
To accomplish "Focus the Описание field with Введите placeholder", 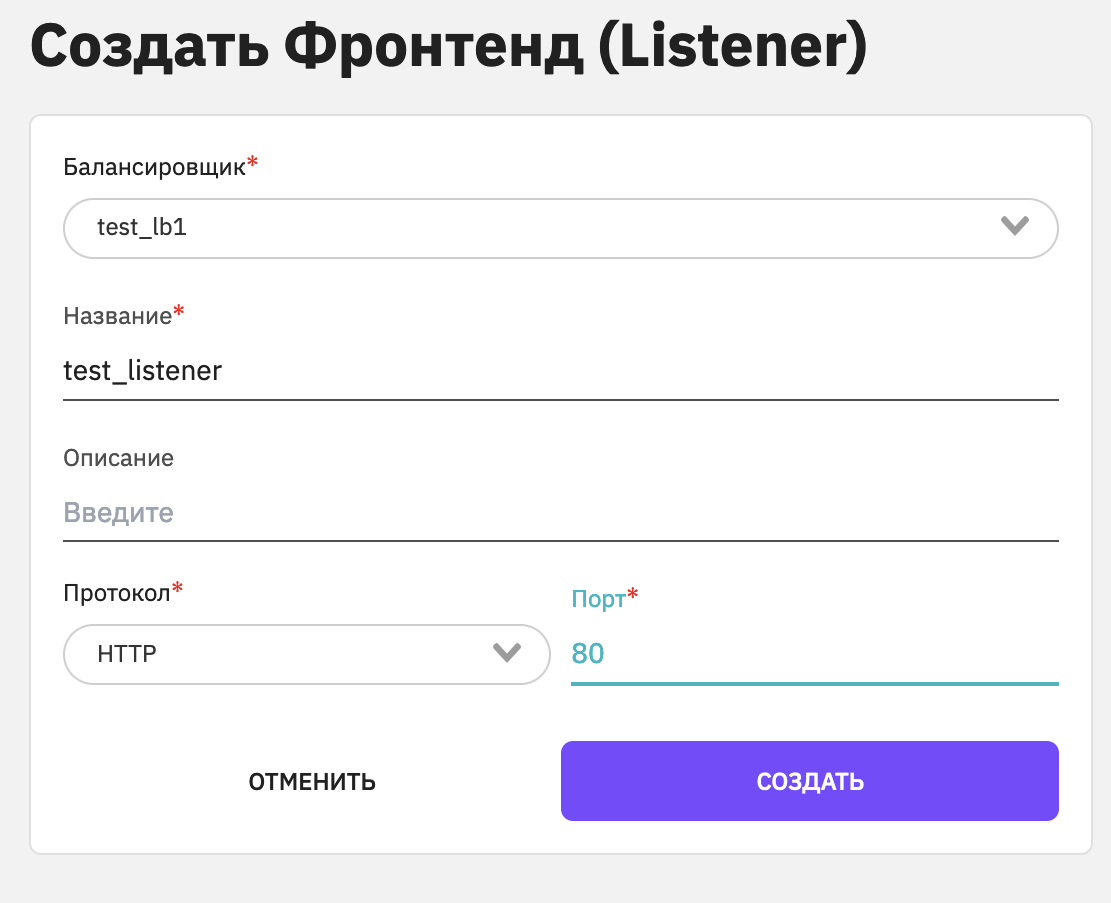I will (560, 512).
